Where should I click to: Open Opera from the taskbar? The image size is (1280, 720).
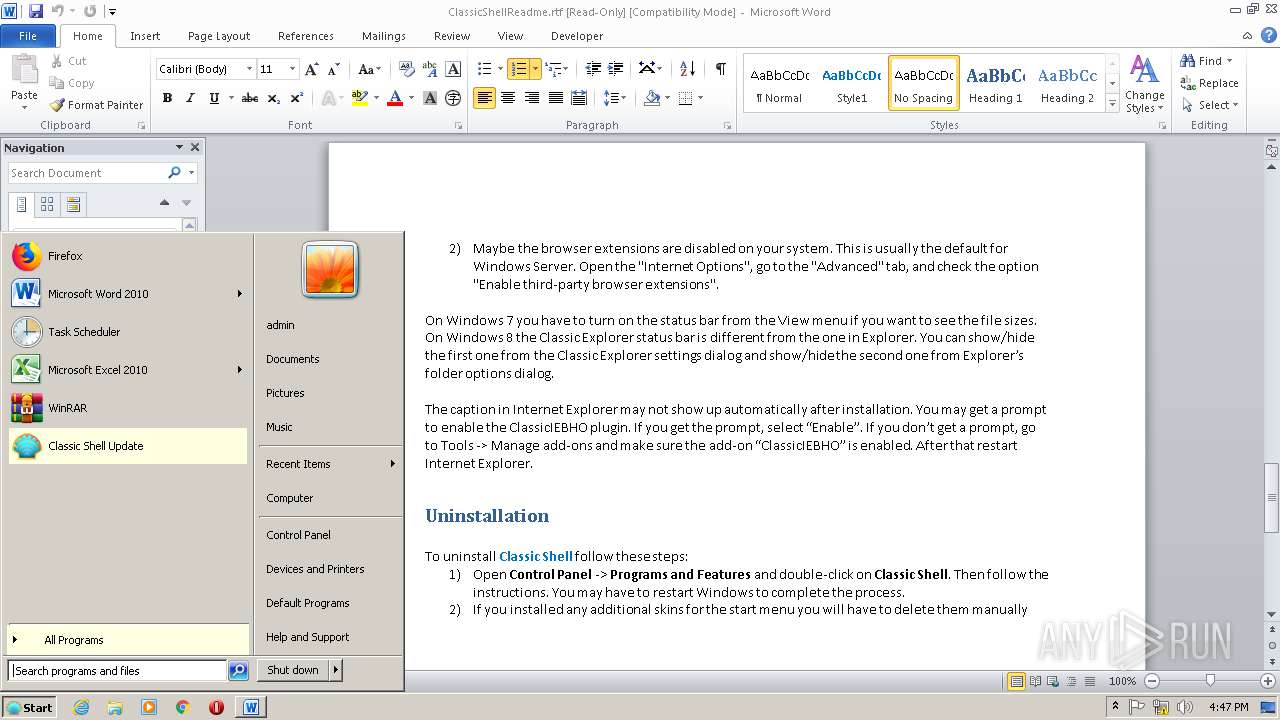point(216,707)
